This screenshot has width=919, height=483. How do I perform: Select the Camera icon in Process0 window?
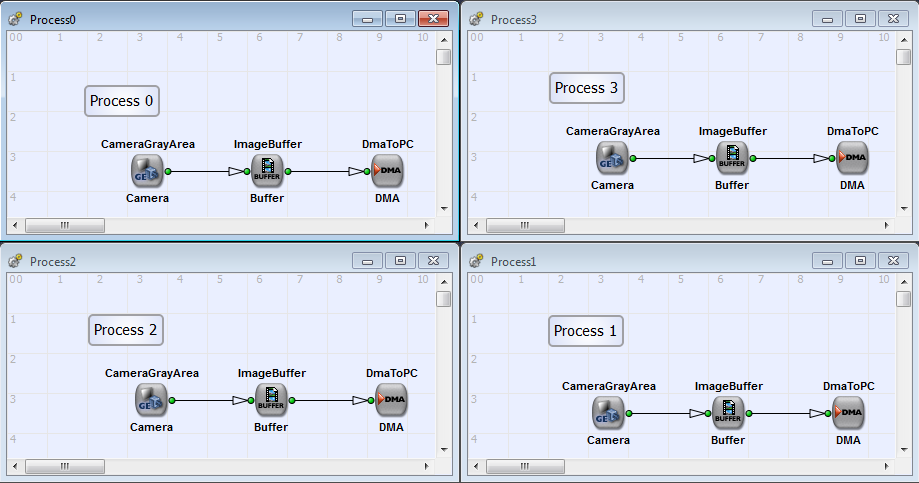pyautogui.click(x=147, y=171)
